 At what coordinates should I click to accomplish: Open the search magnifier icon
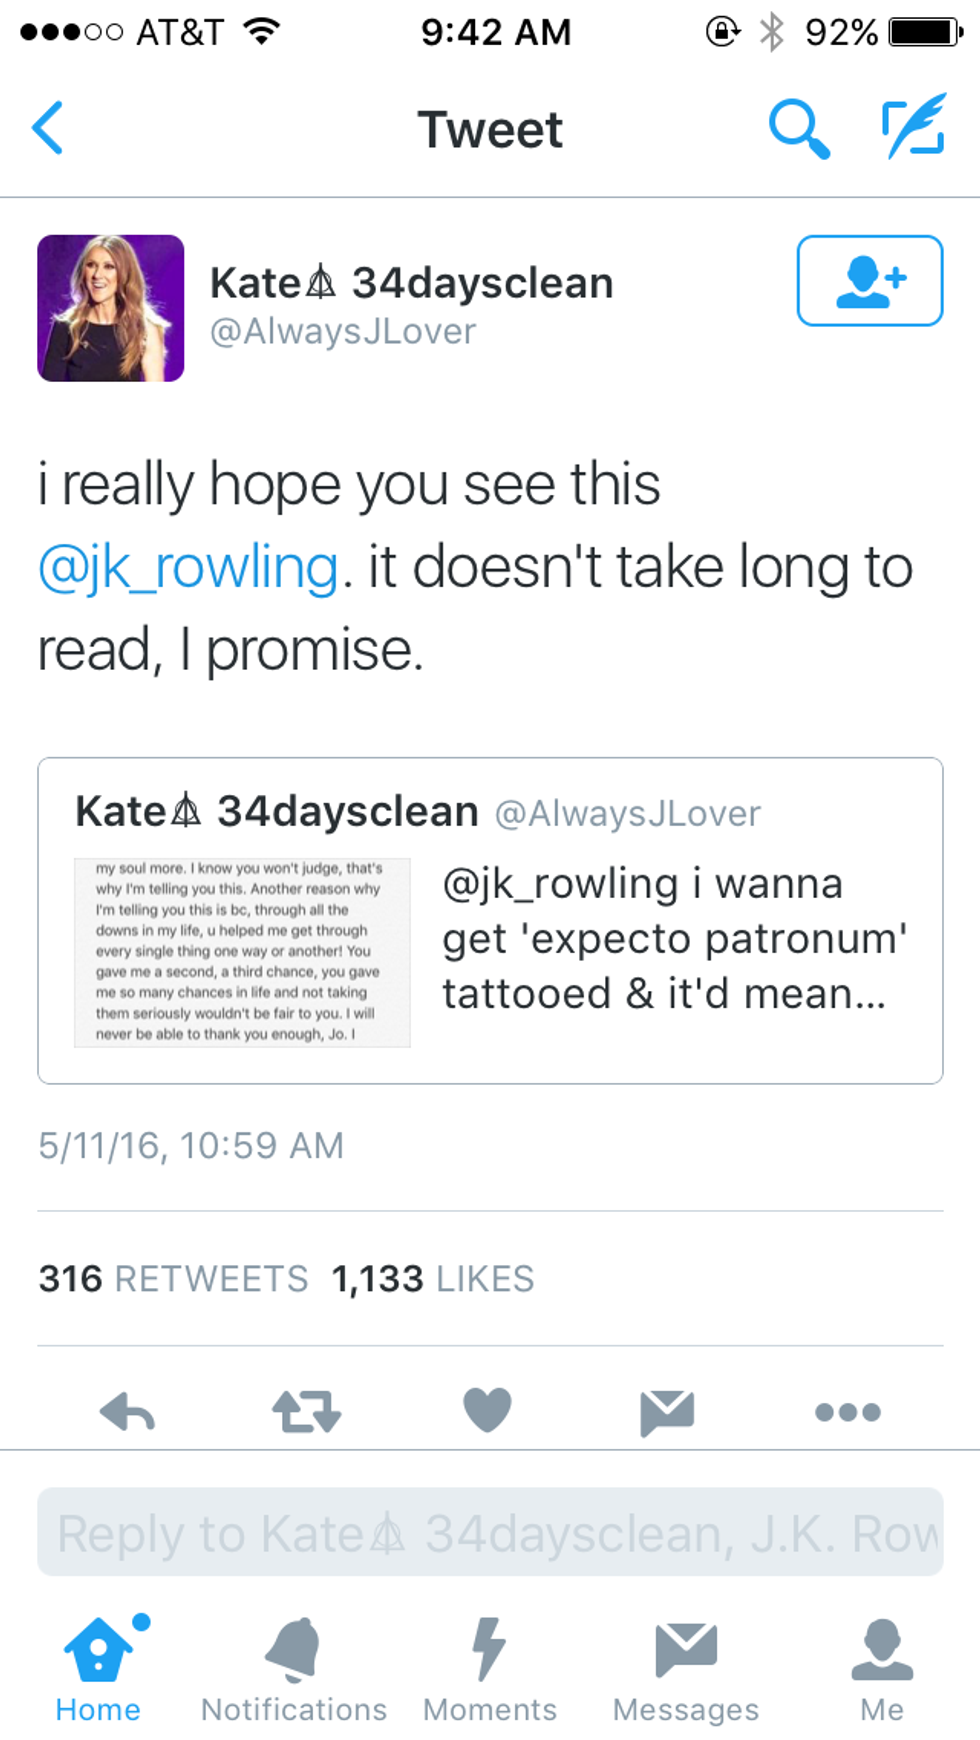tap(798, 129)
